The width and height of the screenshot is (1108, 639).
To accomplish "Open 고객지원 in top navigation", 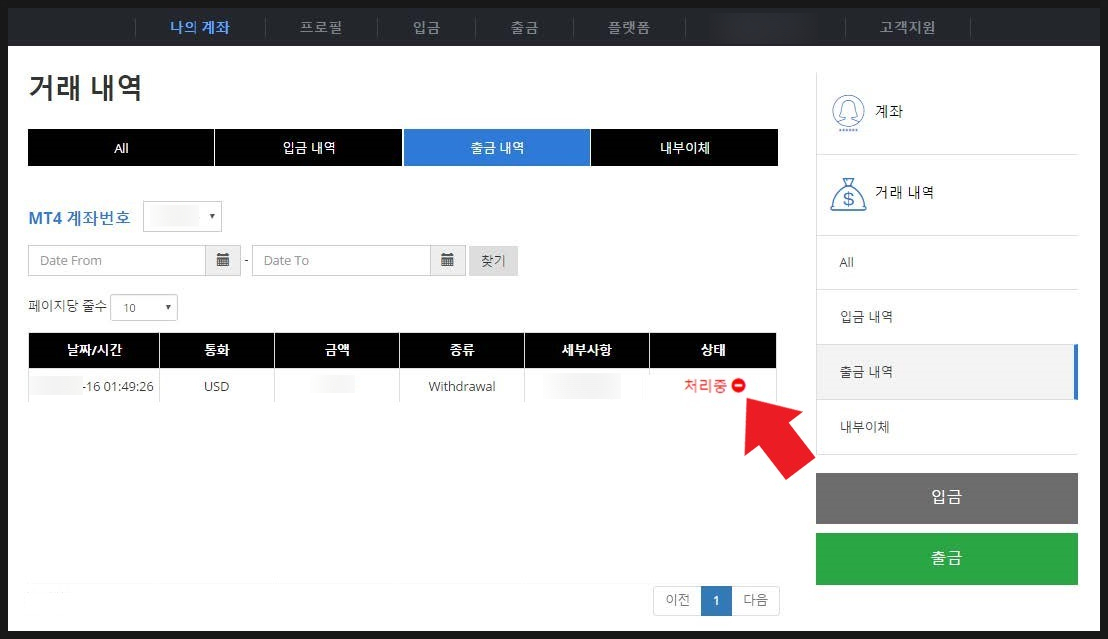I will click(907, 28).
